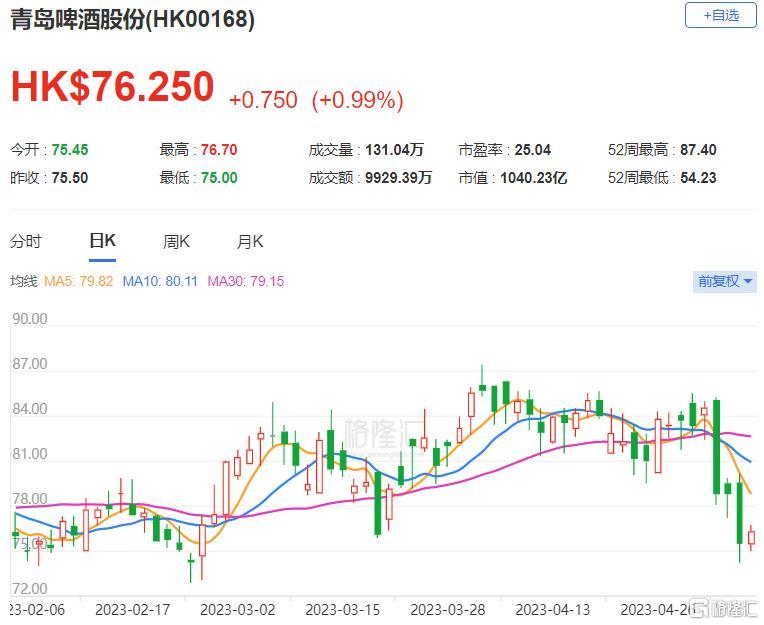764x625 pixels.
Task: Click the 均线 moving average label
Action: click(23, 282)
